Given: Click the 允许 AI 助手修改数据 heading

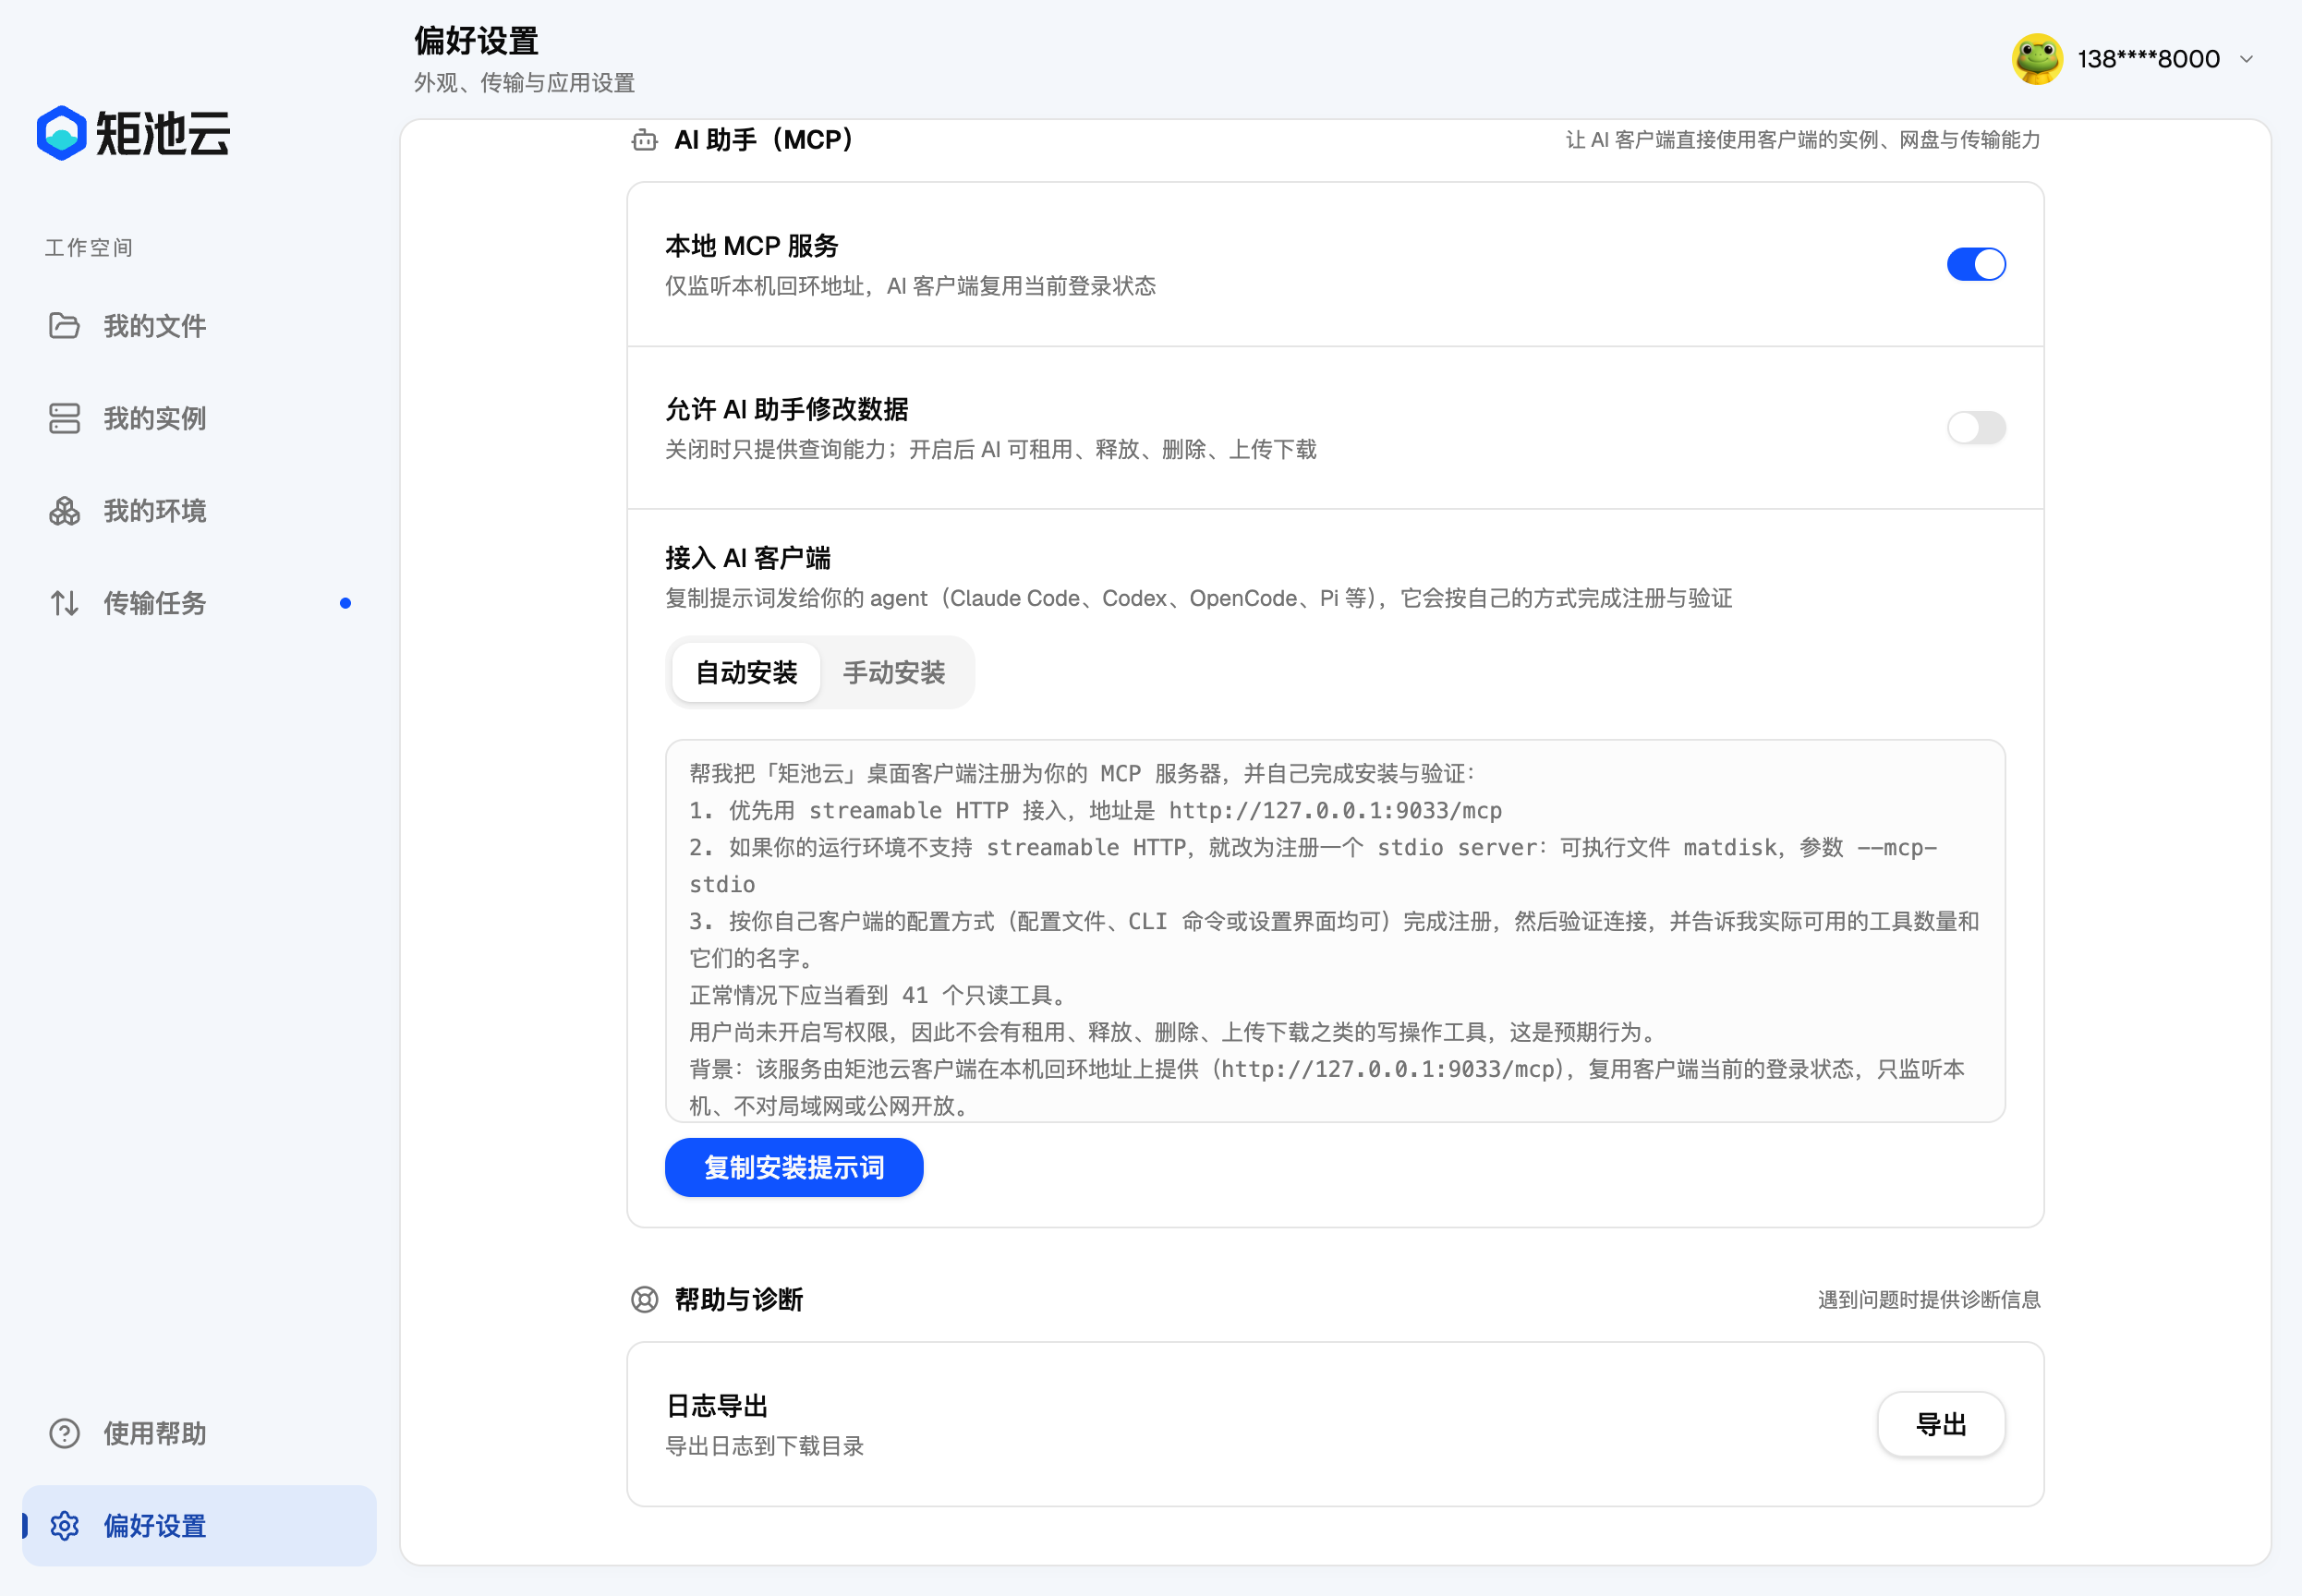Looking at the screenshot, I should point(786,409).
